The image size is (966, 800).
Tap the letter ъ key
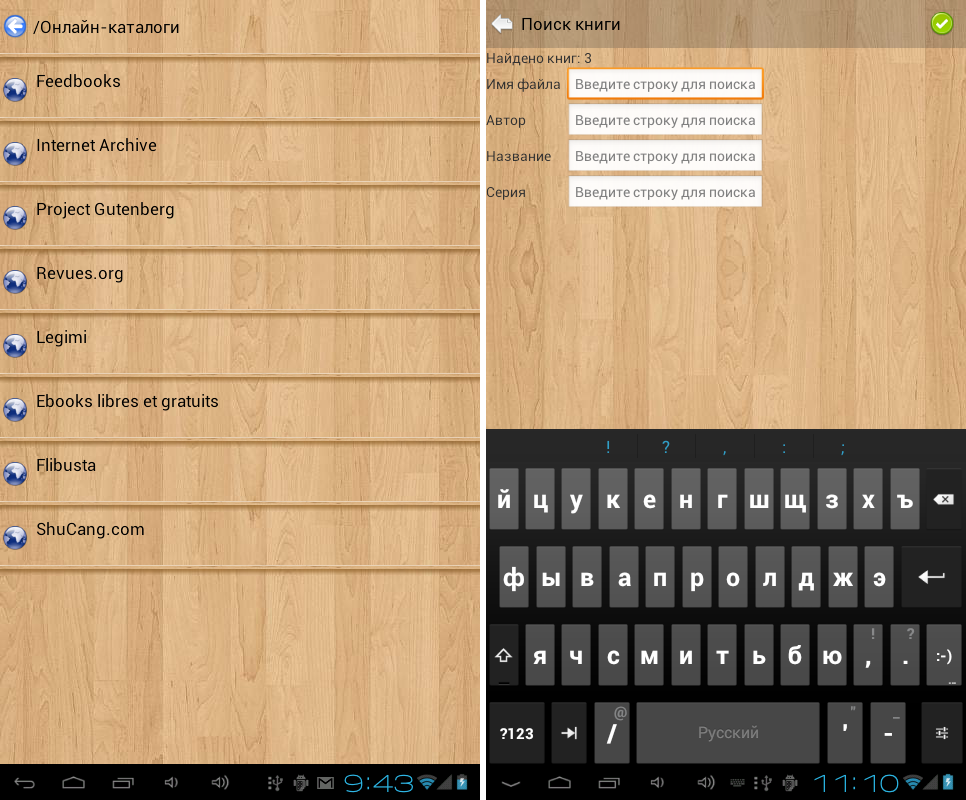(905, 499)
